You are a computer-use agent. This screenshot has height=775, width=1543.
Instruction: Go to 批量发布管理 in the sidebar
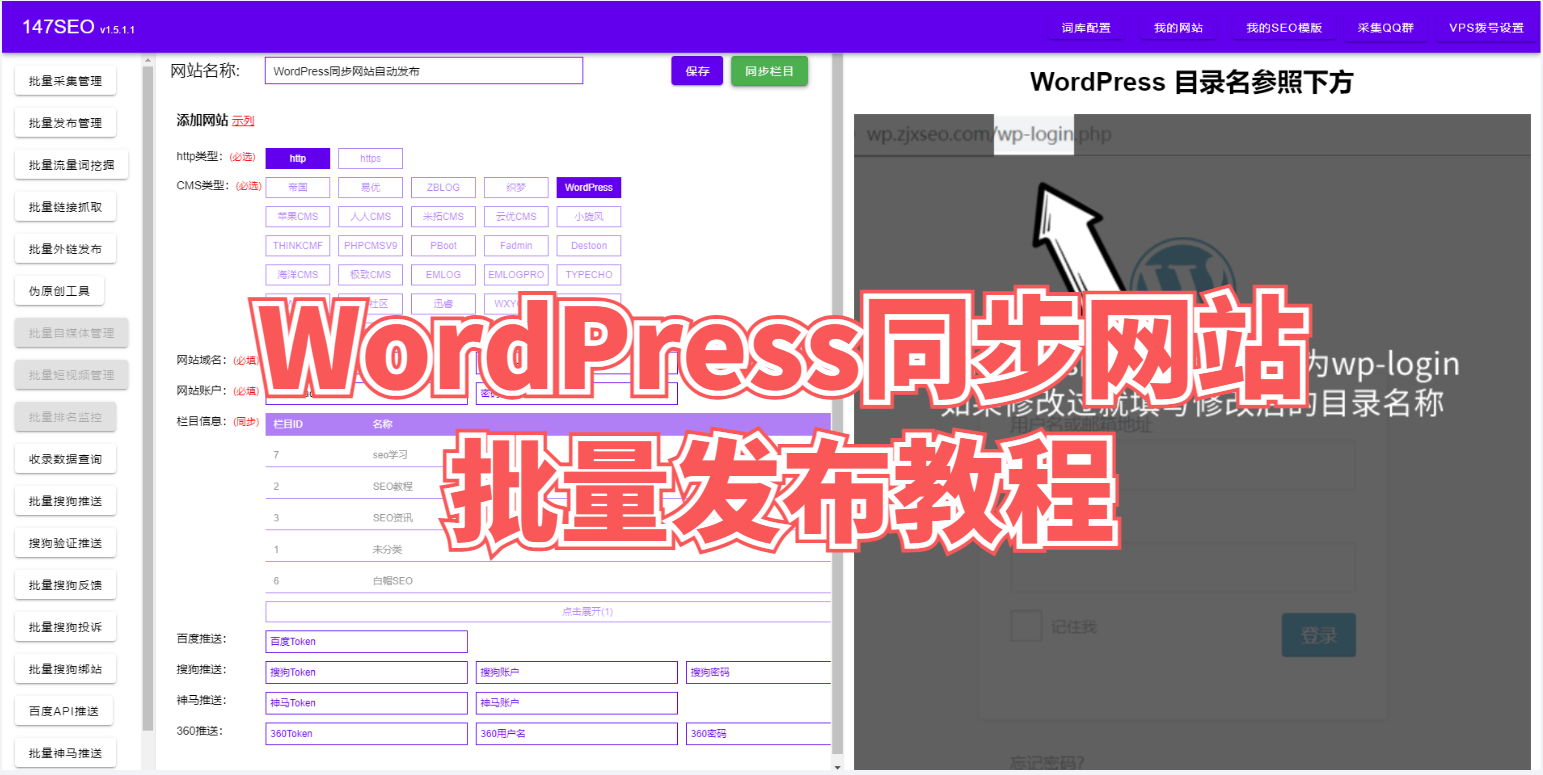(x=65, y=123)
